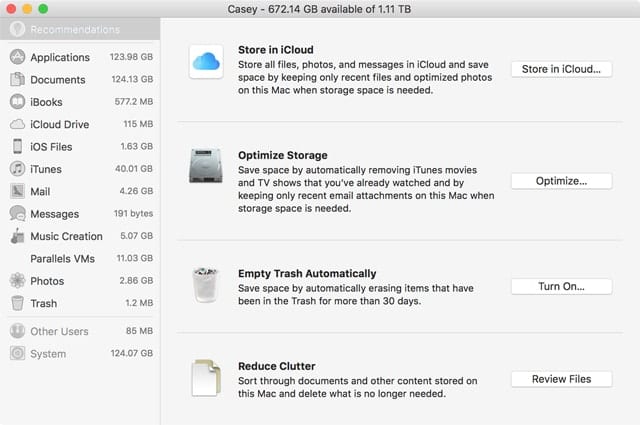
Task: Open Review Files for clutter
Action: [x=561, y=379]
